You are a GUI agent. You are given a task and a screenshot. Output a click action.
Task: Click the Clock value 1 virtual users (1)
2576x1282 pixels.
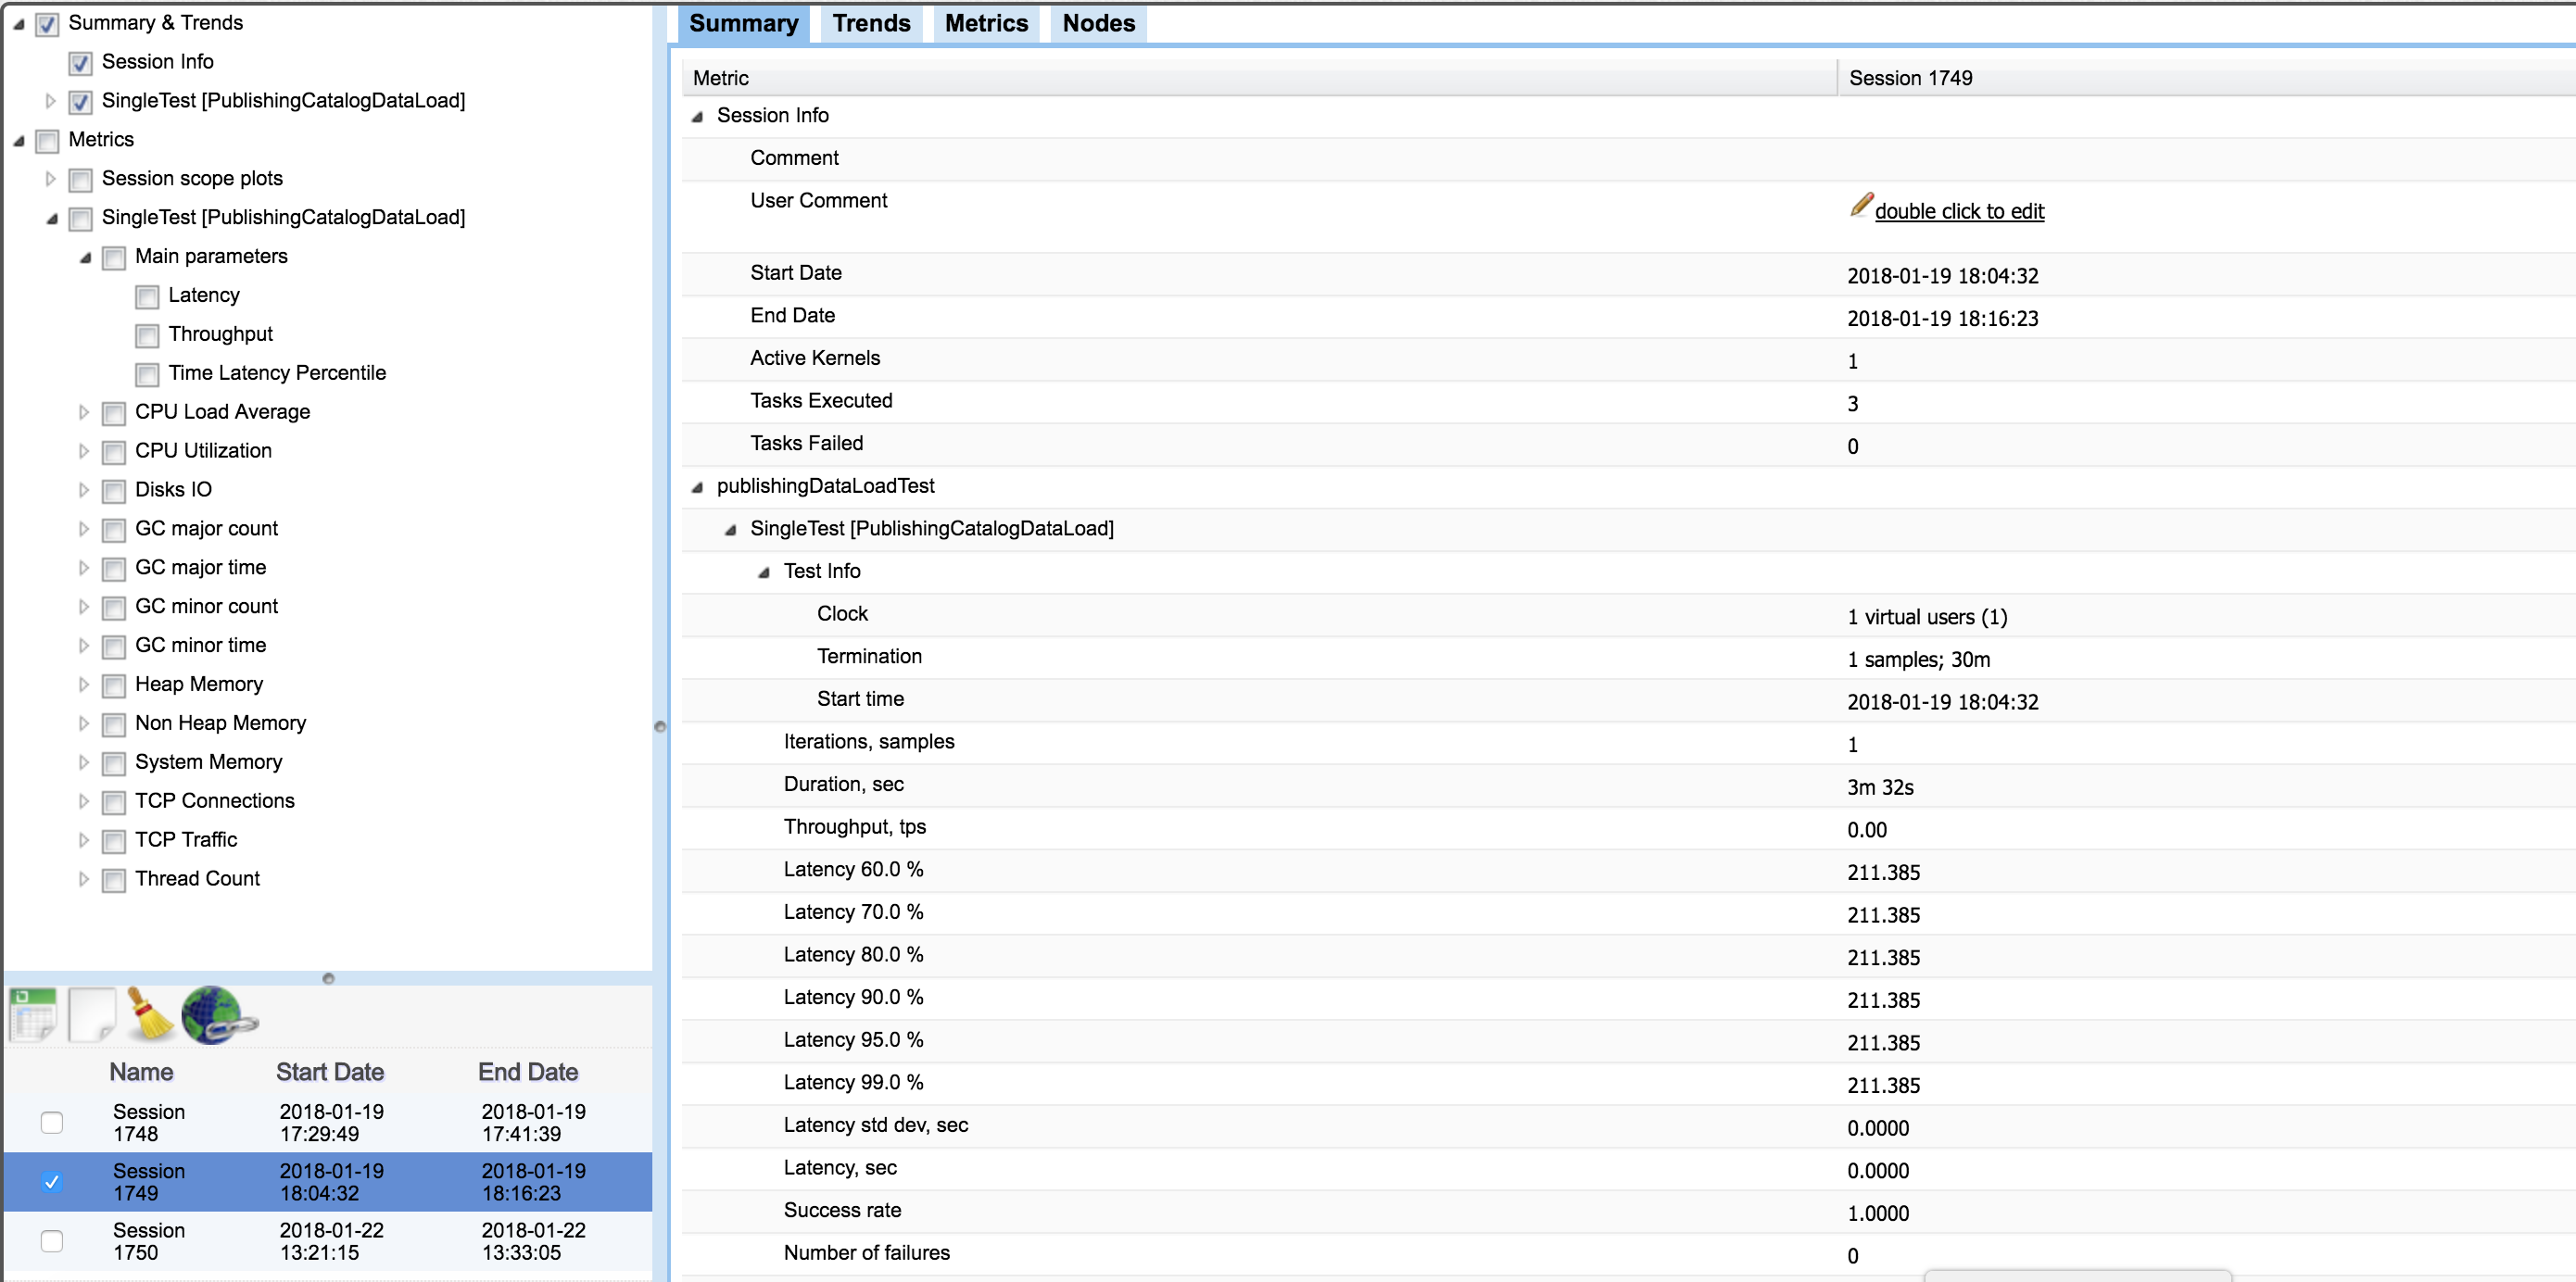pos(1927,617)
